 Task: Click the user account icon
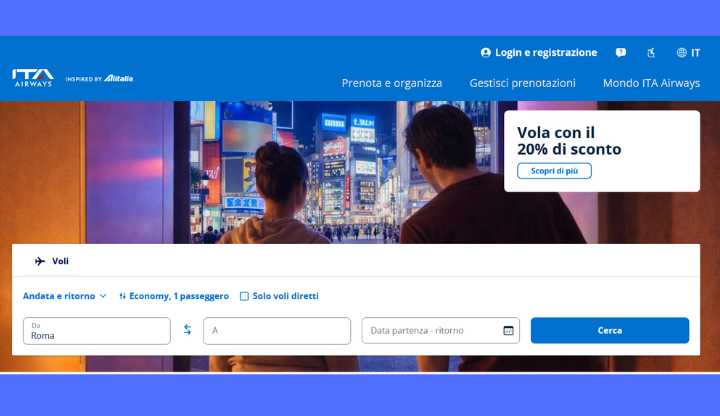(485, 53)
